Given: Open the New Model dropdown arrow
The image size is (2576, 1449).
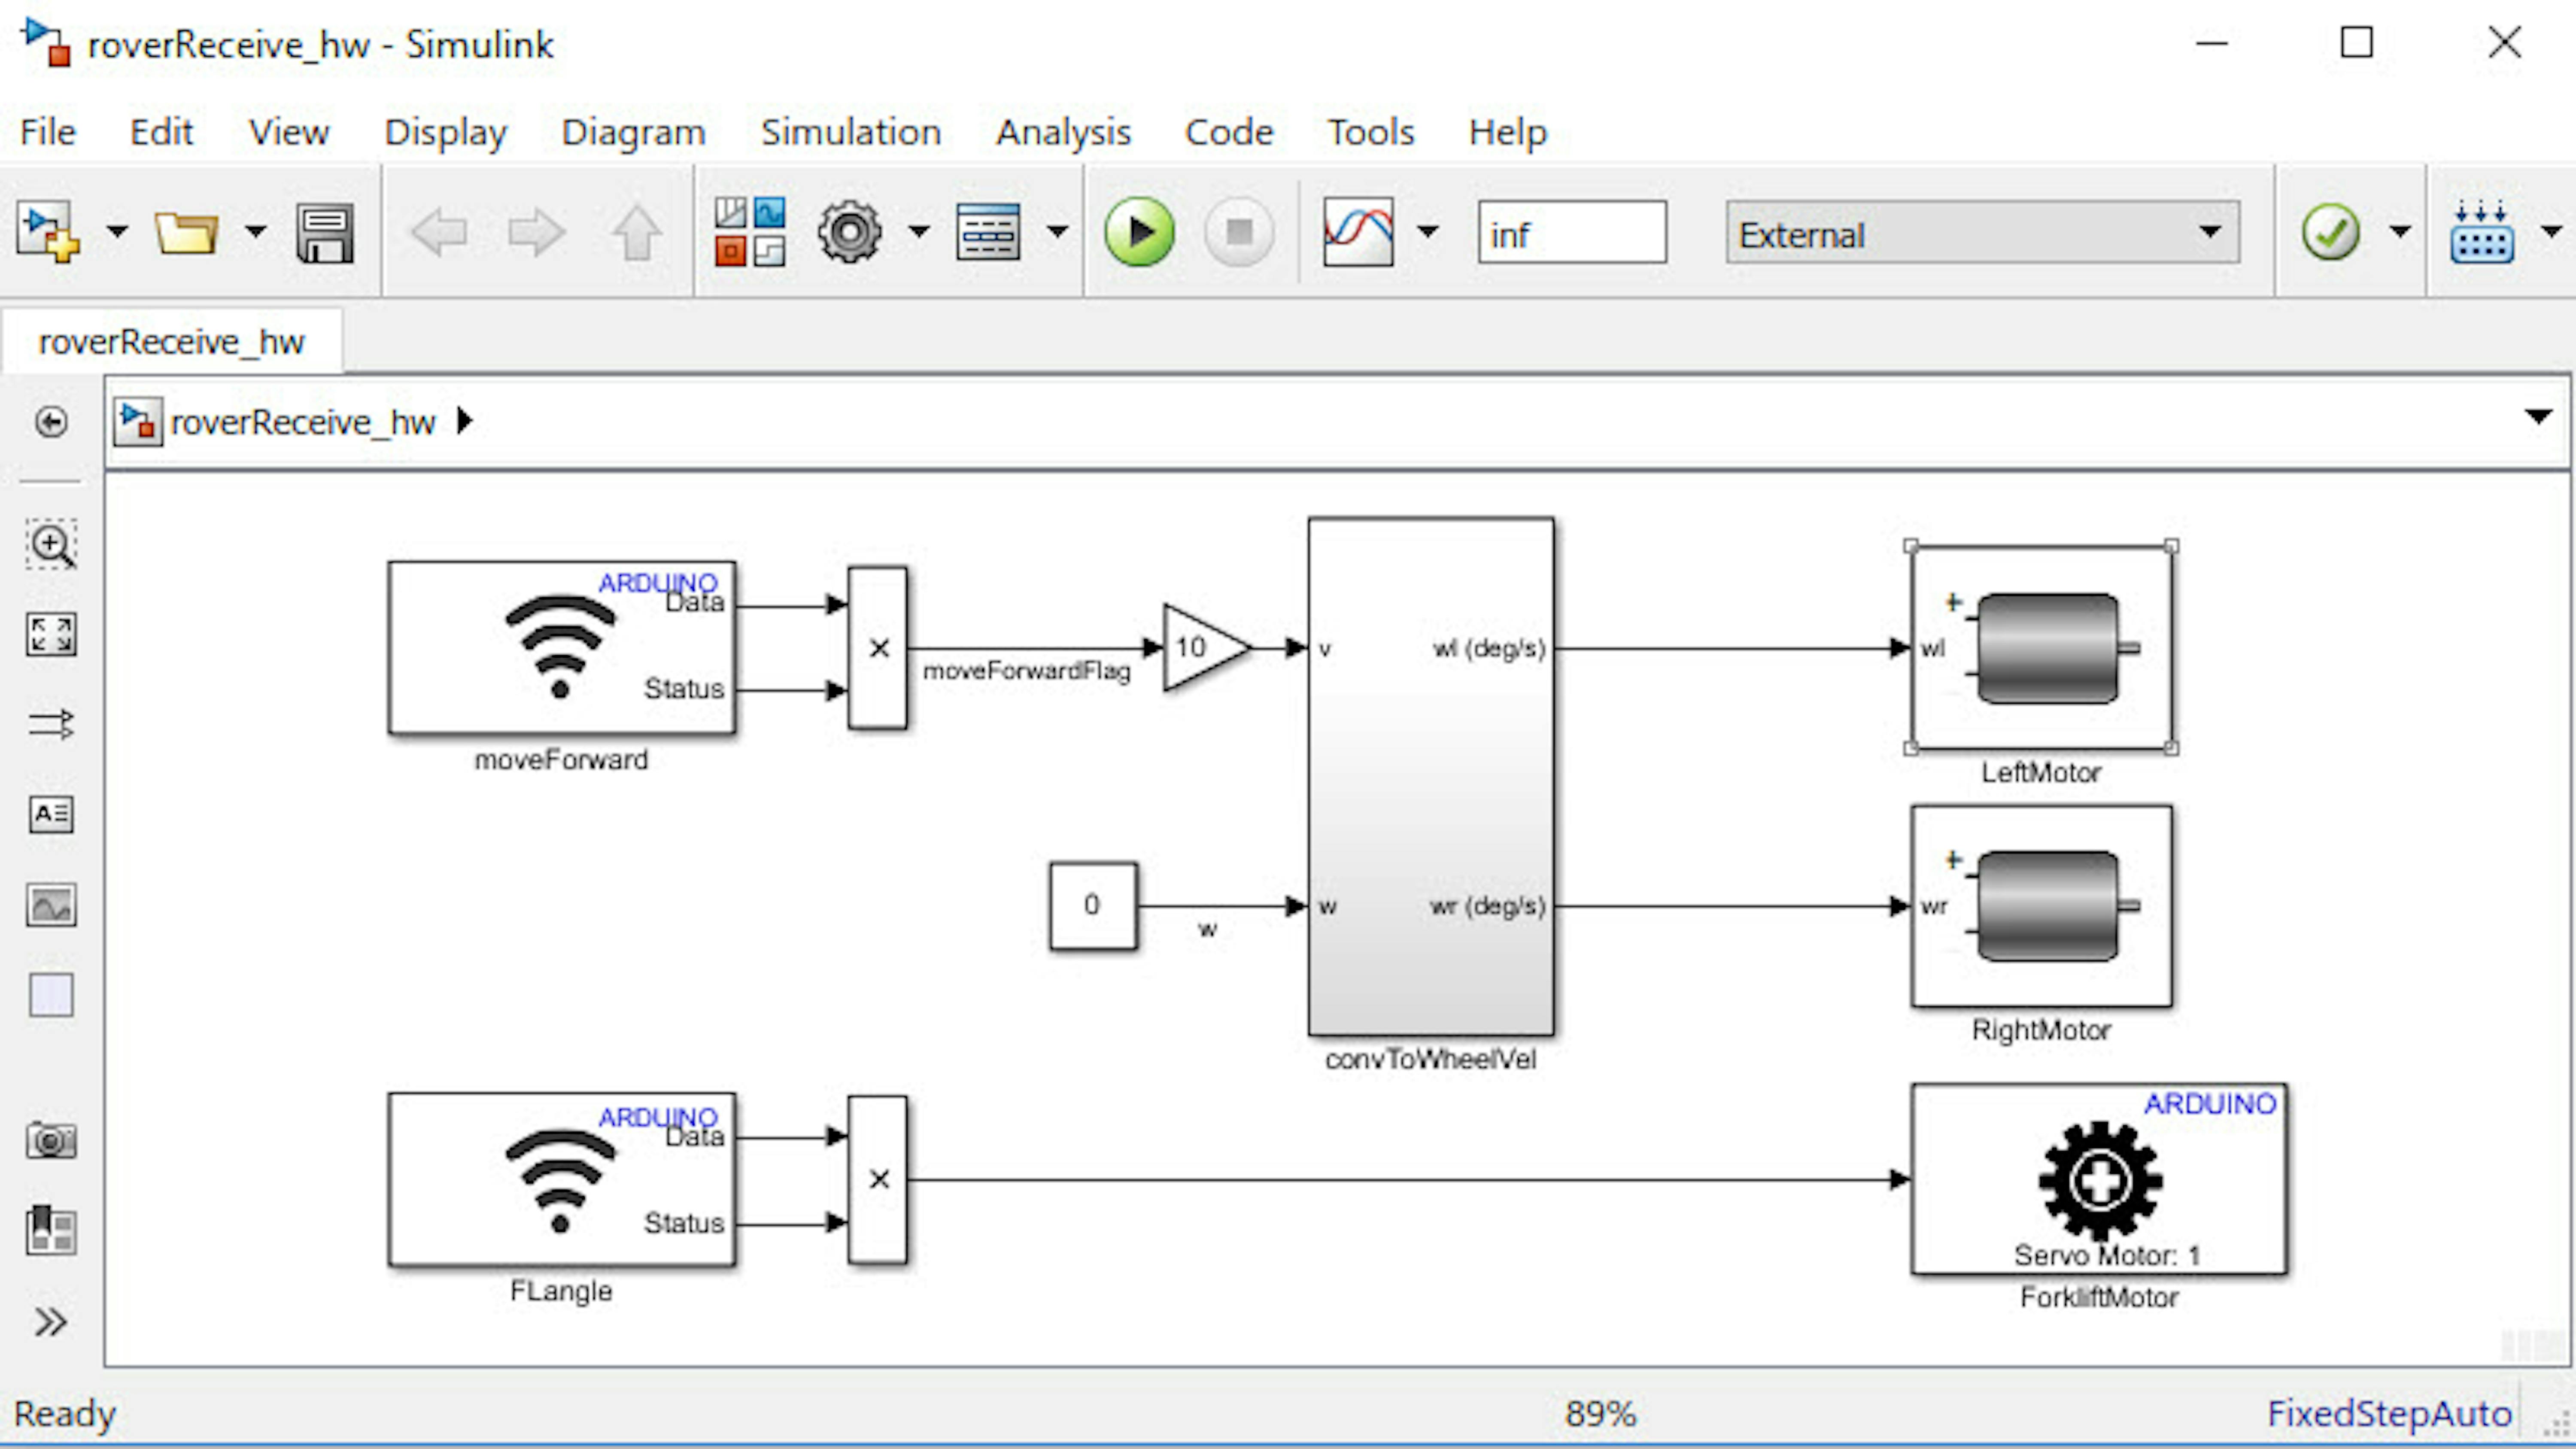Looking at the screenshot, I should pos(118,232).
